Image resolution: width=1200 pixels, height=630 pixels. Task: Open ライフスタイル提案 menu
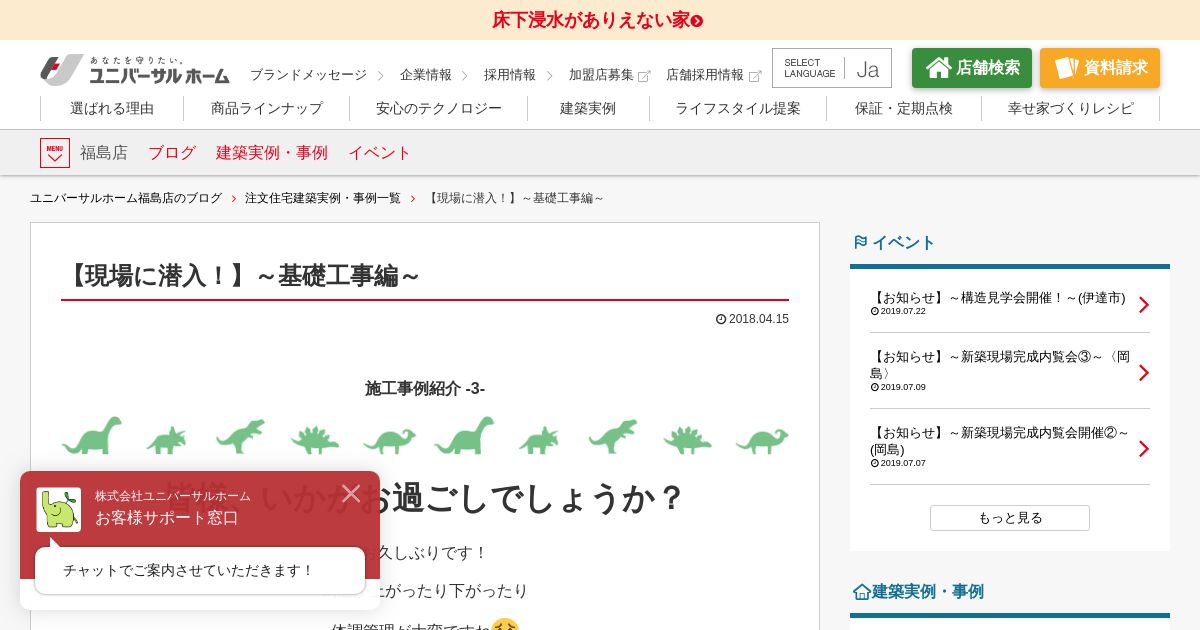[x=738, y=108]
